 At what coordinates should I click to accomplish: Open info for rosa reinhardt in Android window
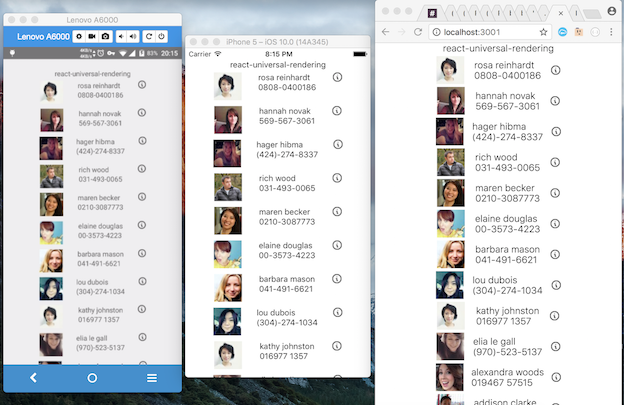(142, 84)
